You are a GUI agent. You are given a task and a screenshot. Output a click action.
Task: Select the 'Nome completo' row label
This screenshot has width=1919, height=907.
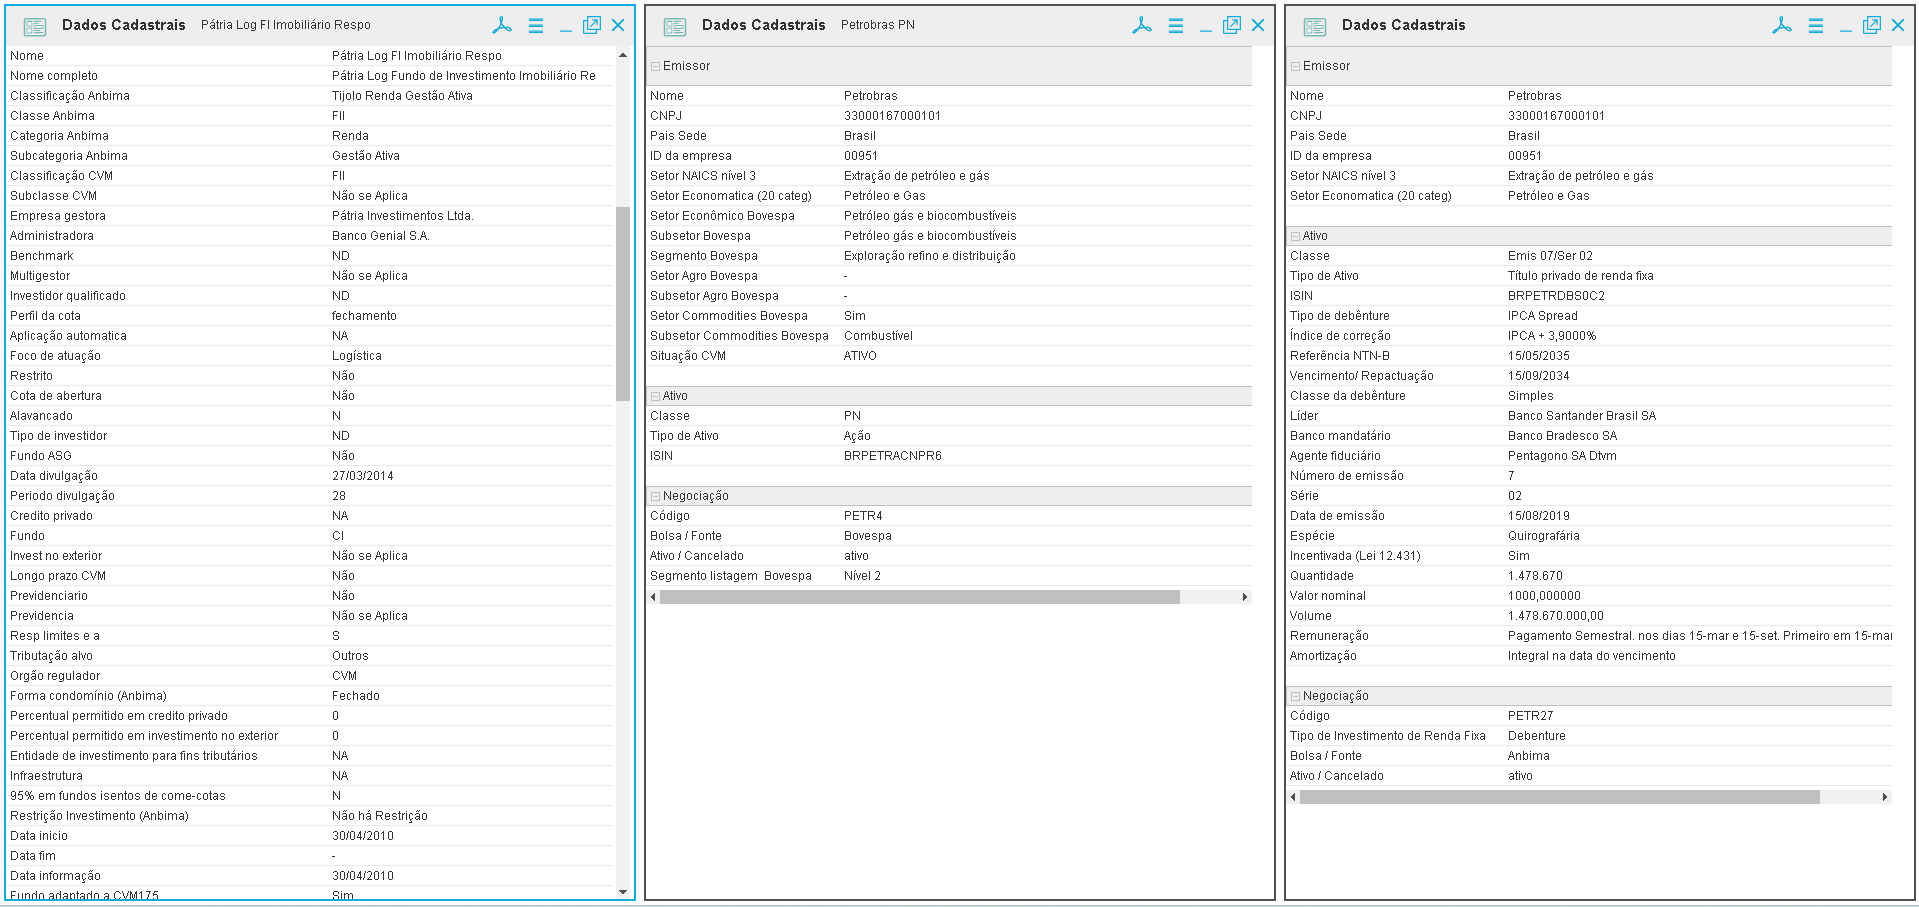click(54, 76)
